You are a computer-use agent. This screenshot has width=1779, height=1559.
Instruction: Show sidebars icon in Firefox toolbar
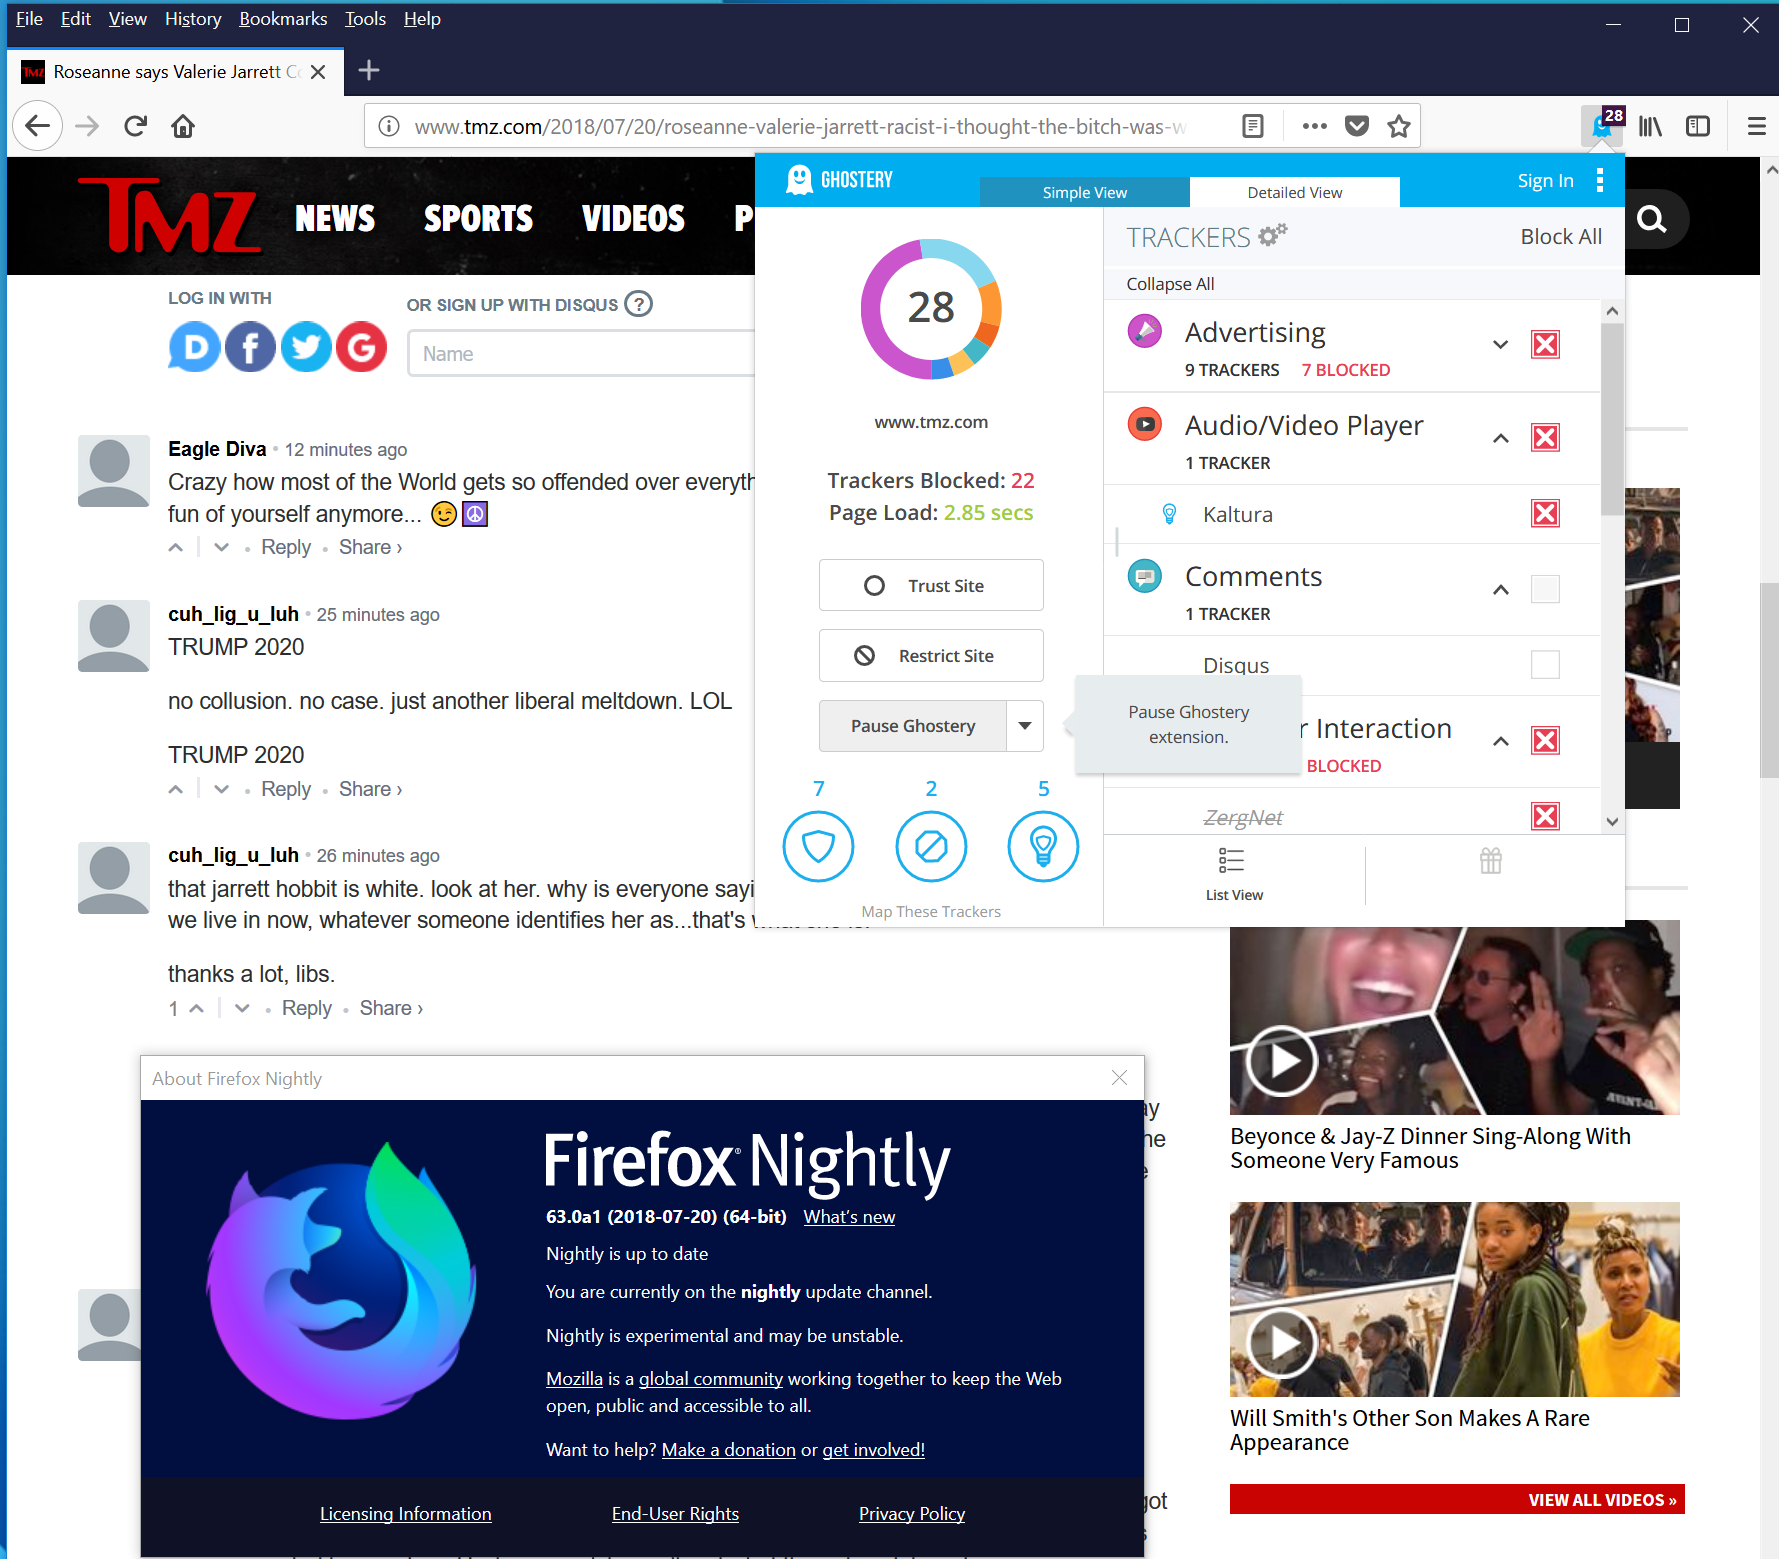pos(1698,126)
